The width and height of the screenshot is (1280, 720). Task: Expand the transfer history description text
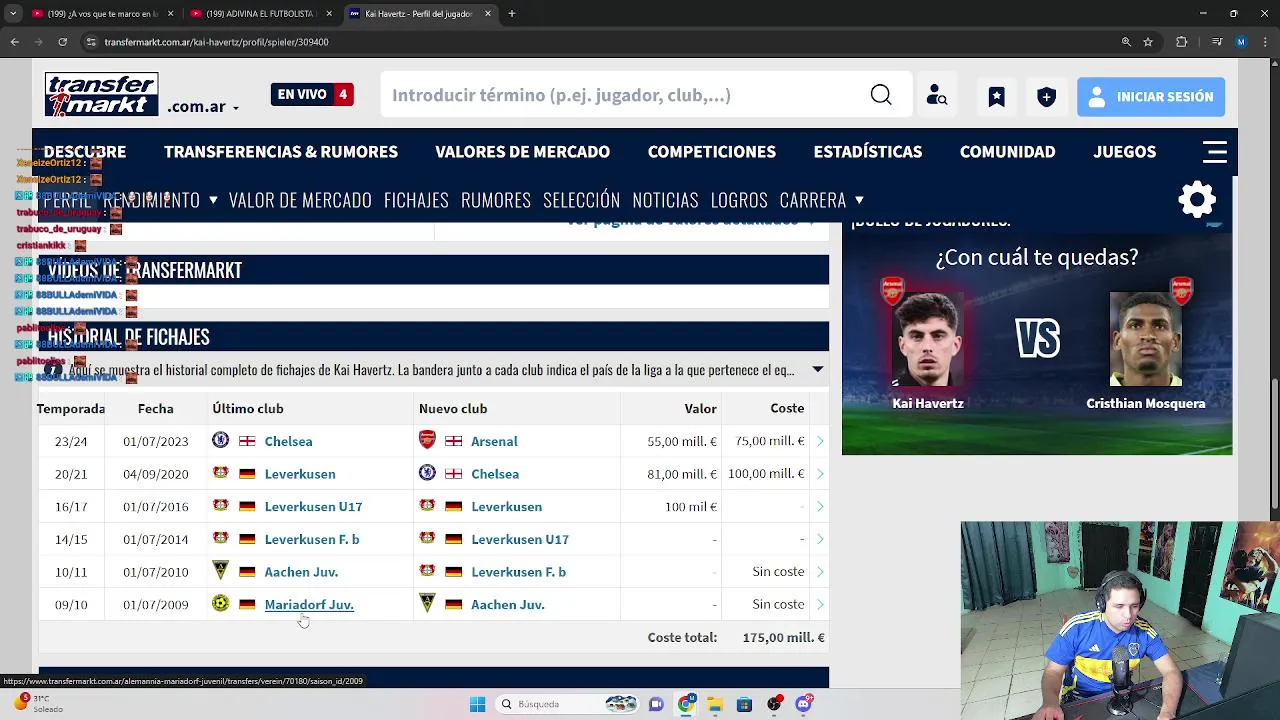(818, 369)
